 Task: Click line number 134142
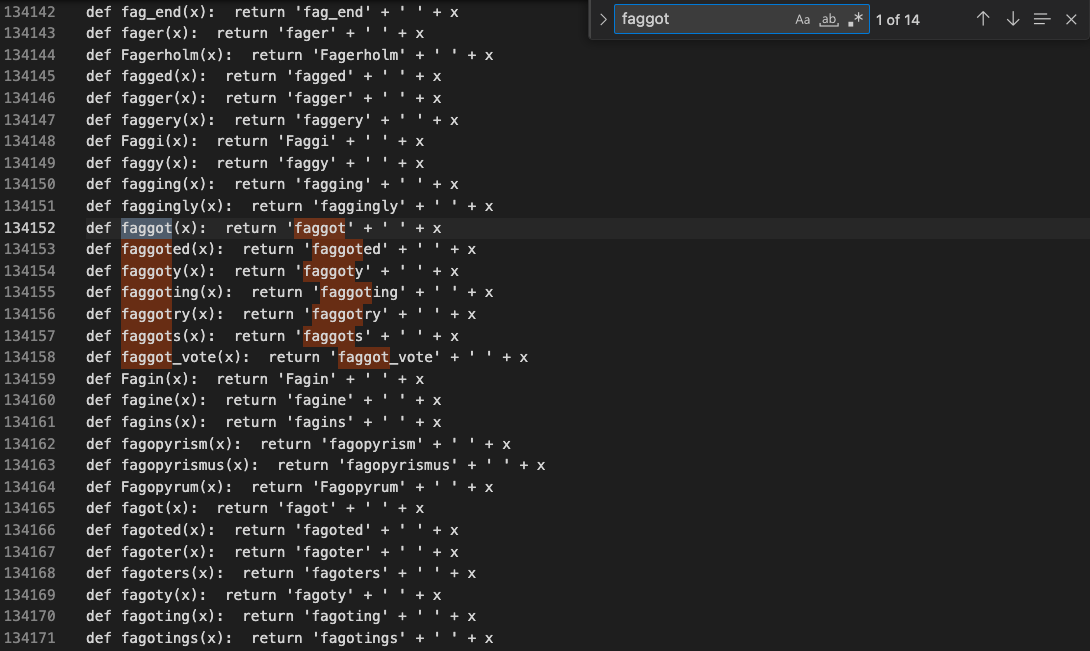(x=30, y=12)
